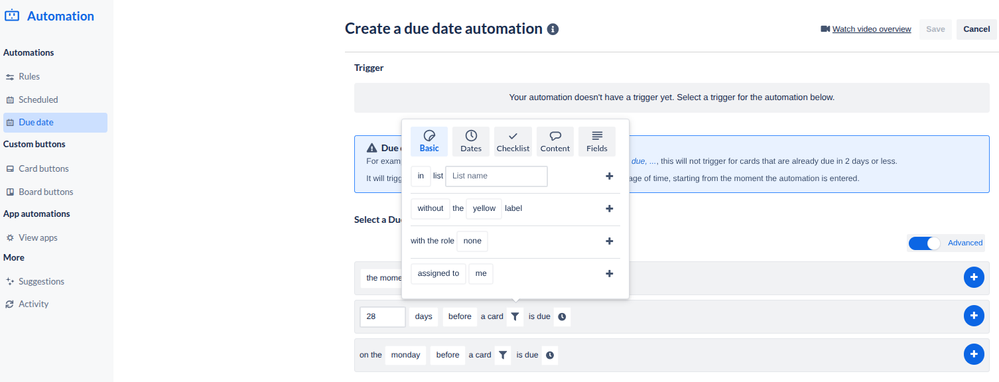
Task: Add the 'with the role' filter plus icon
Action: tap(609, 241)
